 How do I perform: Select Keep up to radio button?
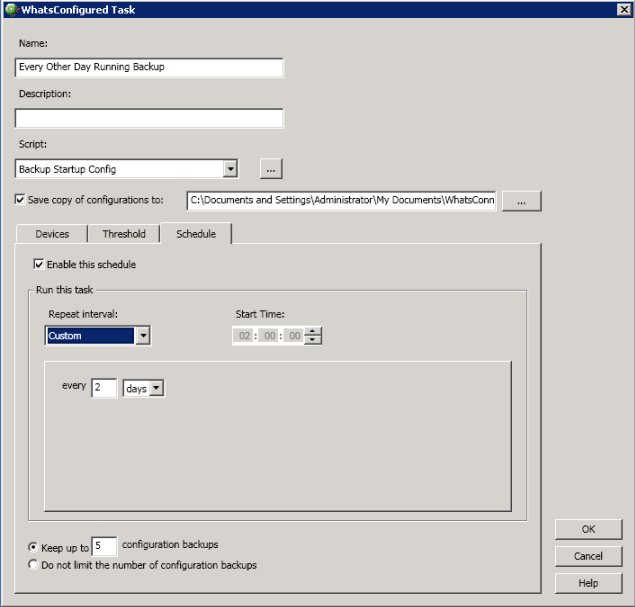pos(33,547)
